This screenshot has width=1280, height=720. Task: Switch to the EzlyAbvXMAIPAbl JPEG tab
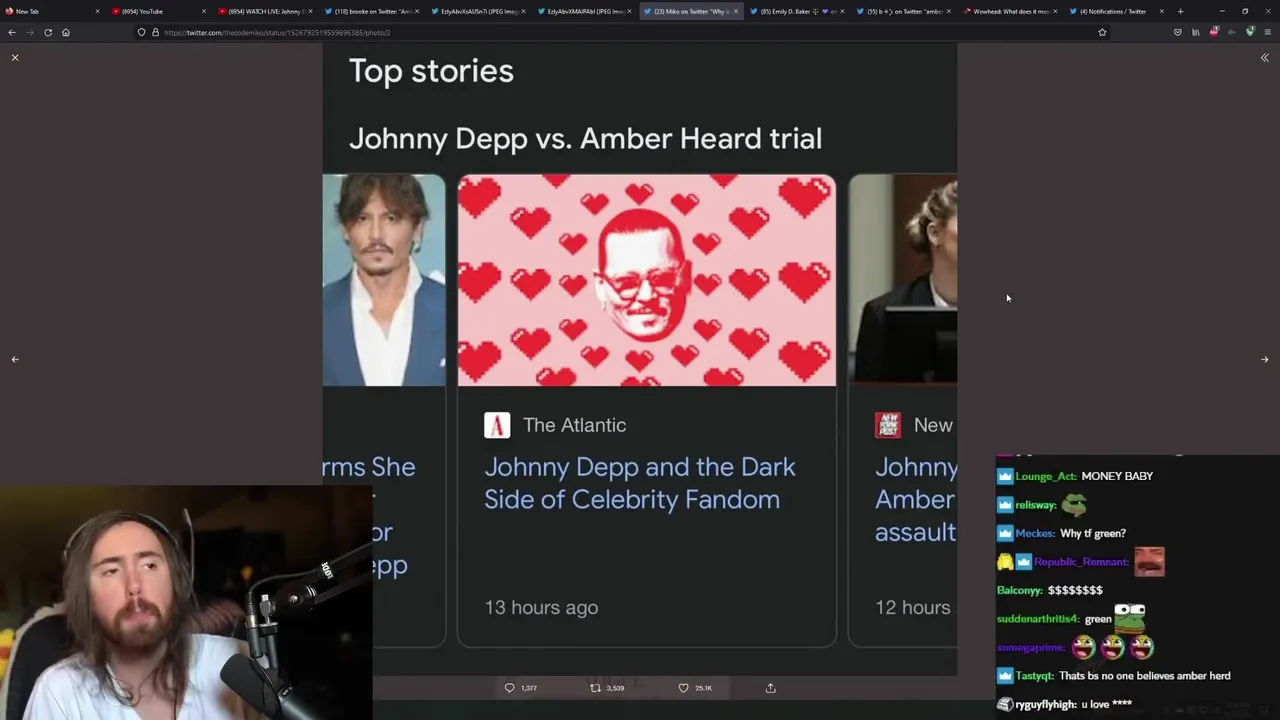tap(584, 11)
